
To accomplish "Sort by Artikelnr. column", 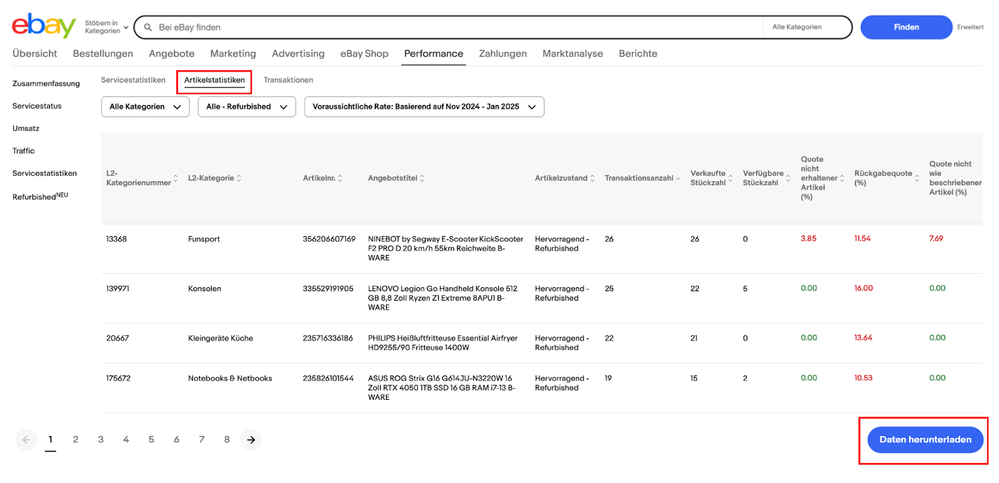I will click(325, 178).
